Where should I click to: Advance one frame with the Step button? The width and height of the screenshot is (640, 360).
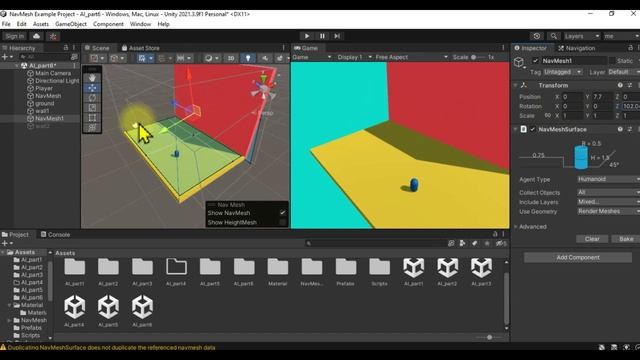pyautogui.click(x=337, y=36)
